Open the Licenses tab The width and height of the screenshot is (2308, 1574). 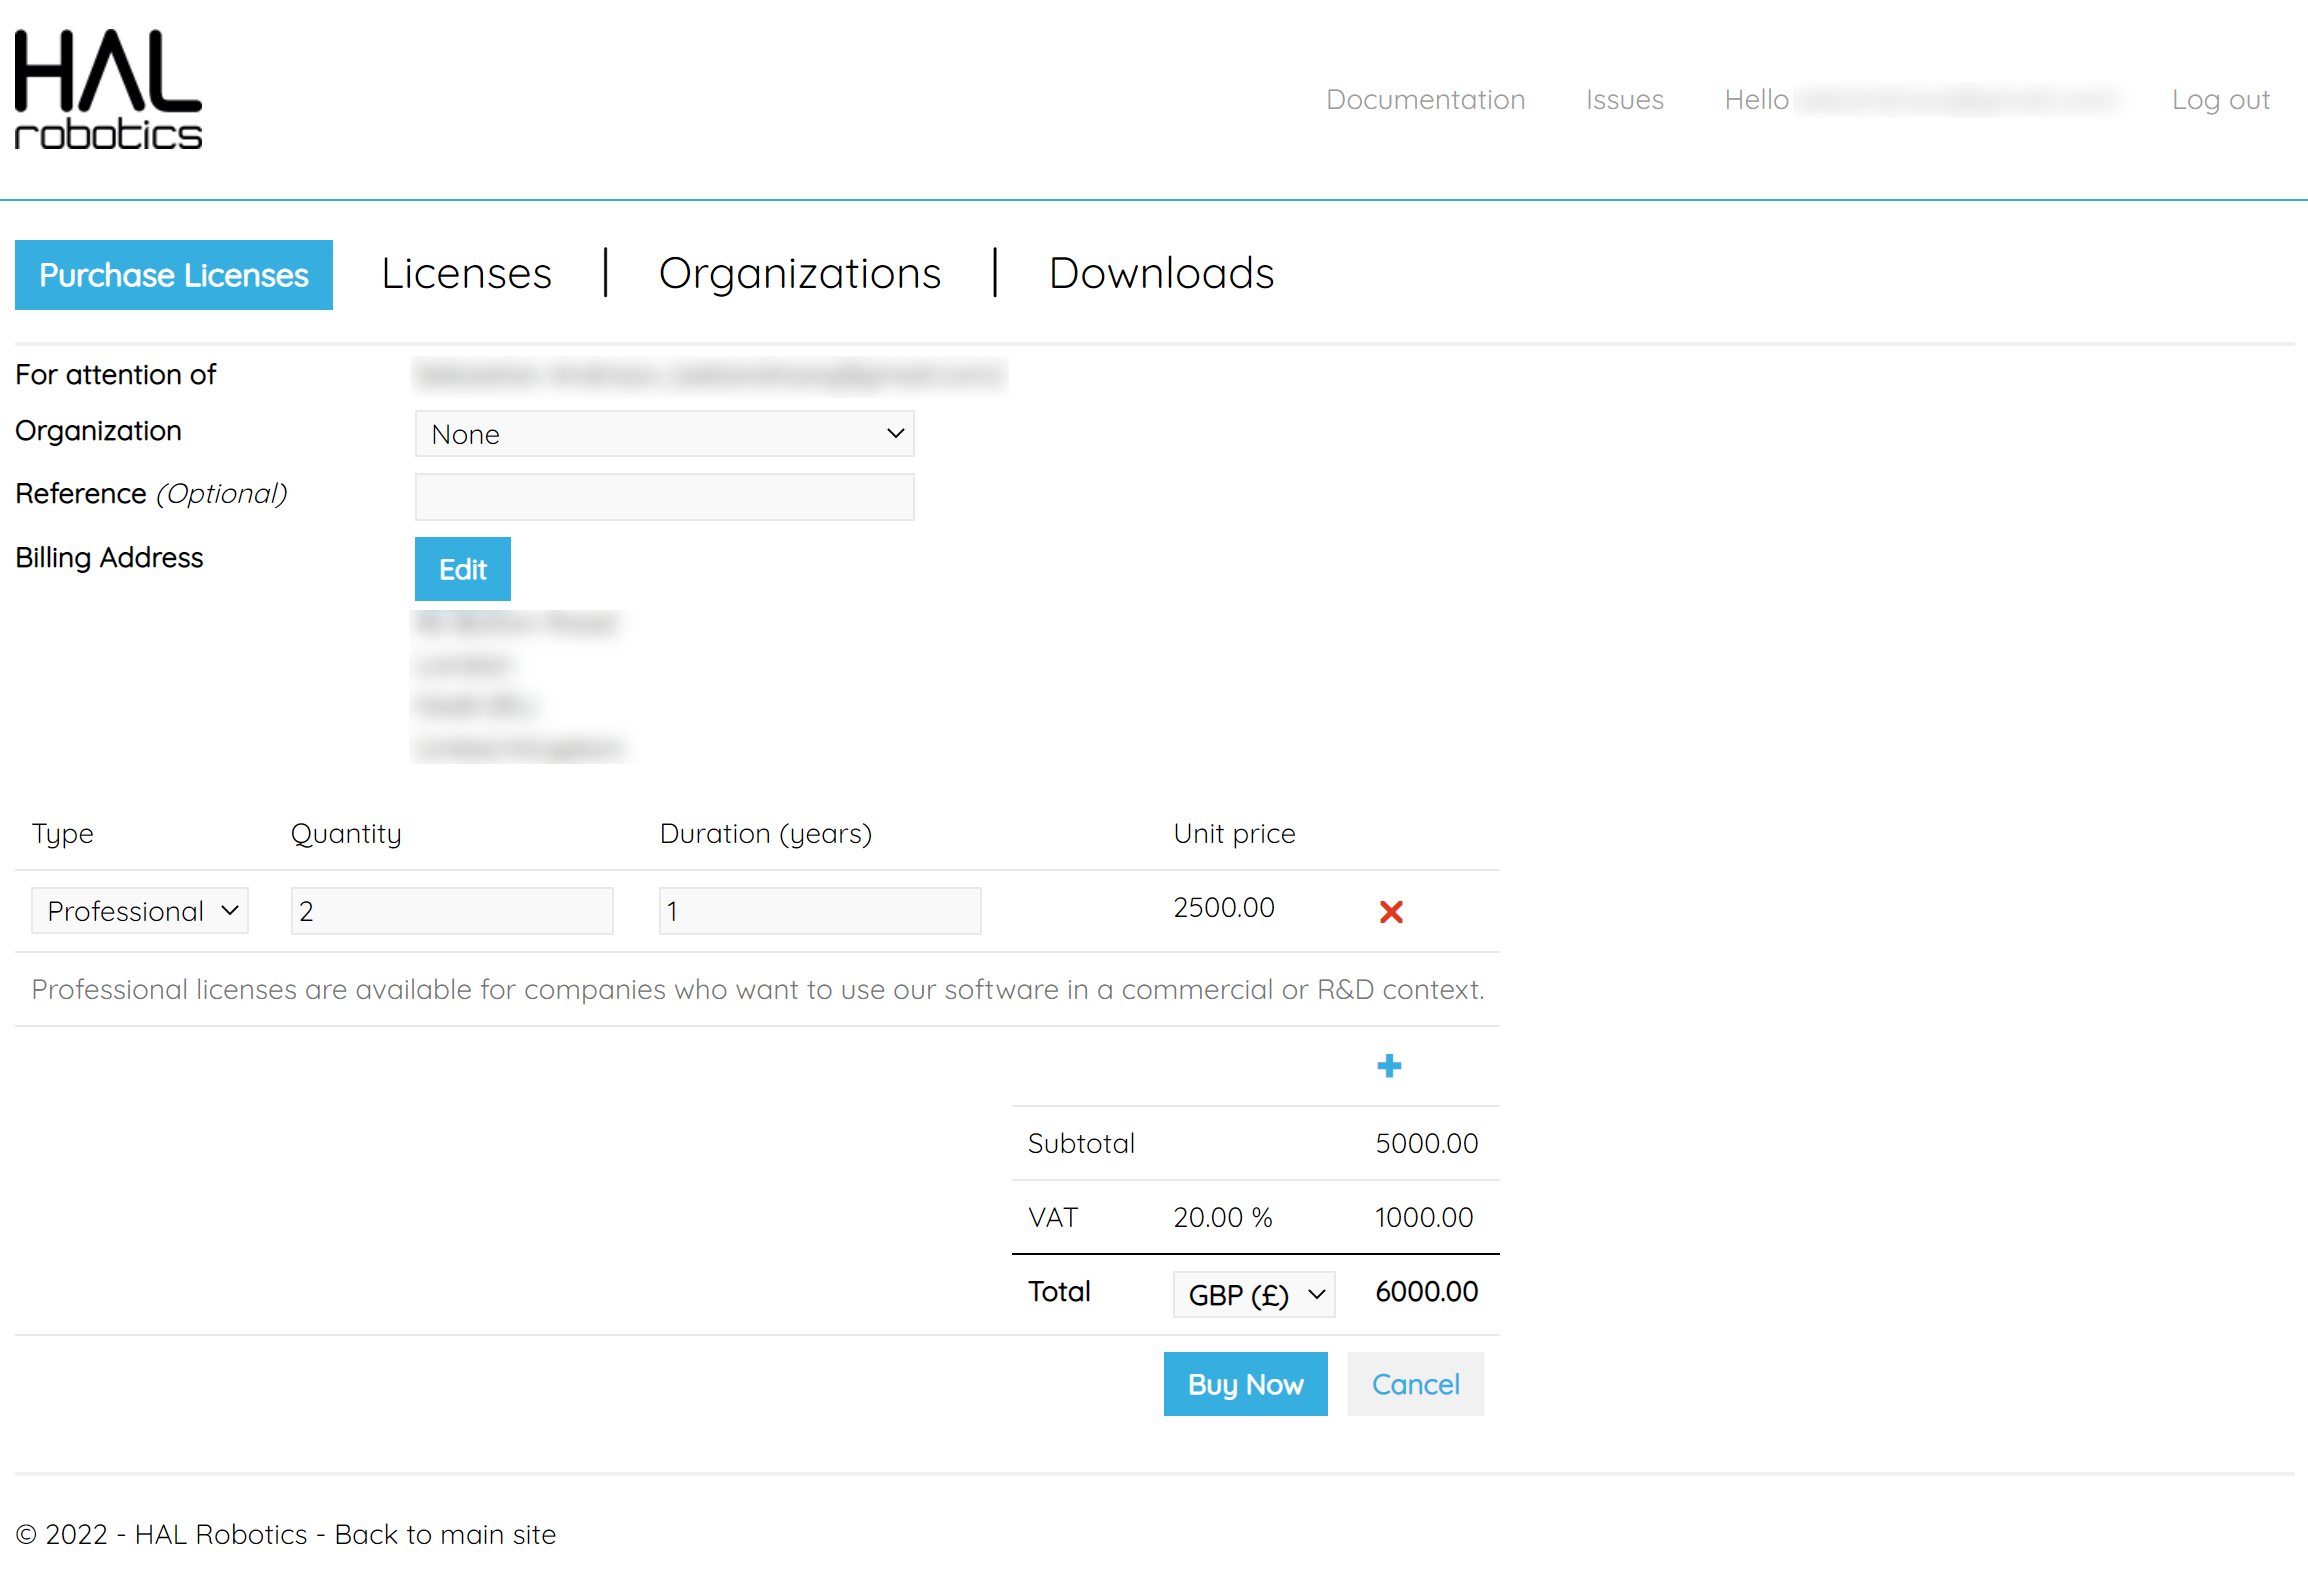point(466,273)
